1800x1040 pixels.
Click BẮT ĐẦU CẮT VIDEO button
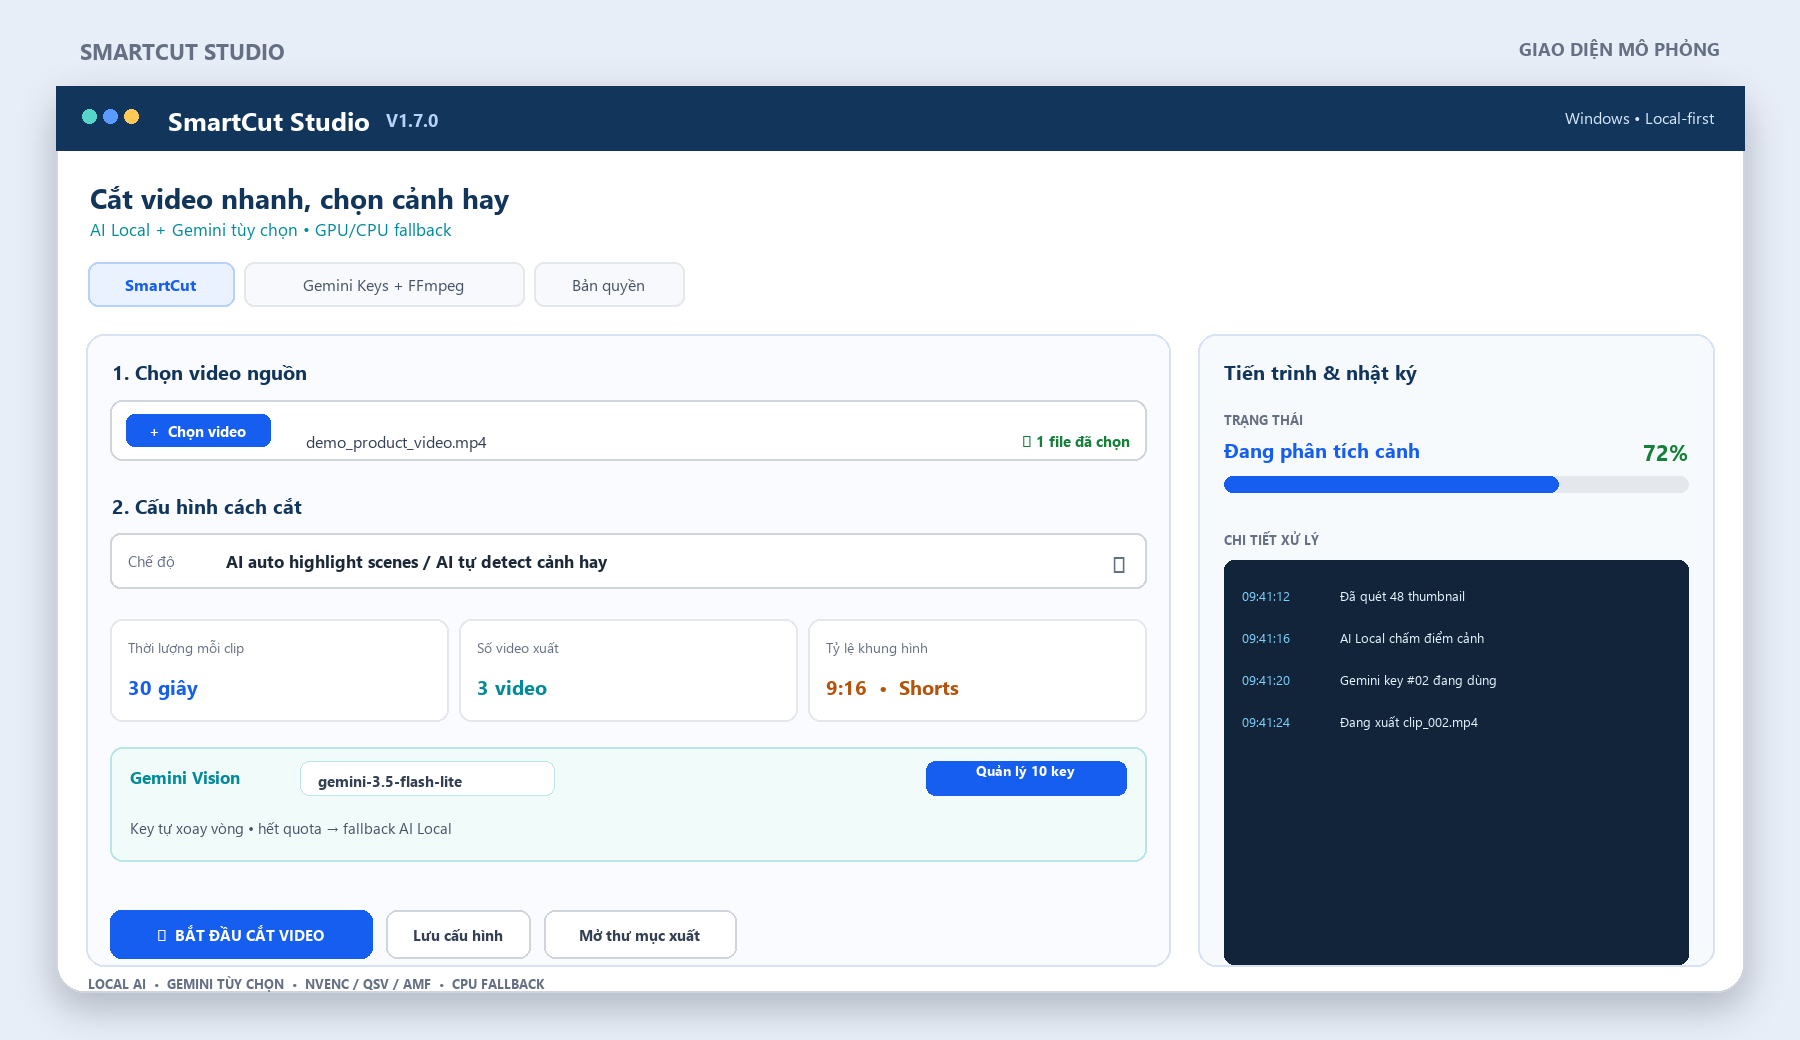[x=241, y=935]
